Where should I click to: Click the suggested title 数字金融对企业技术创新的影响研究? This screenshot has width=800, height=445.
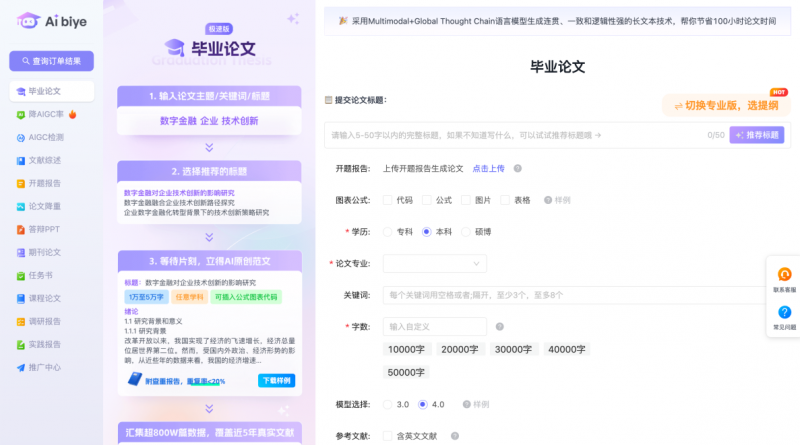pyautogui.click(x=179, y=193)
